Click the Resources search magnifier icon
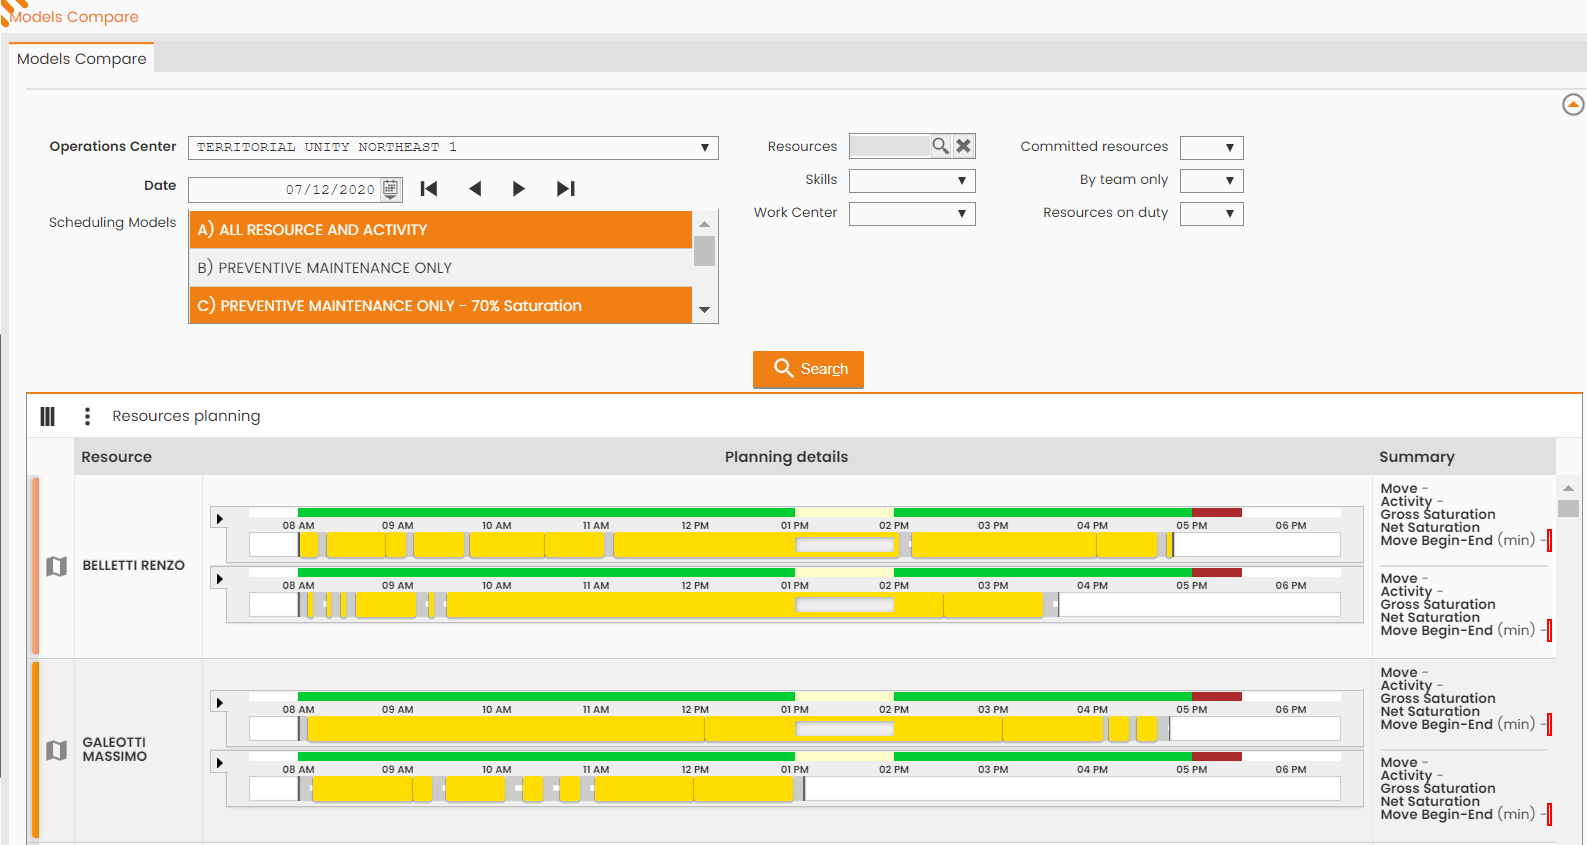Screen dimensions: 1587x845 (x=940, y=146)
